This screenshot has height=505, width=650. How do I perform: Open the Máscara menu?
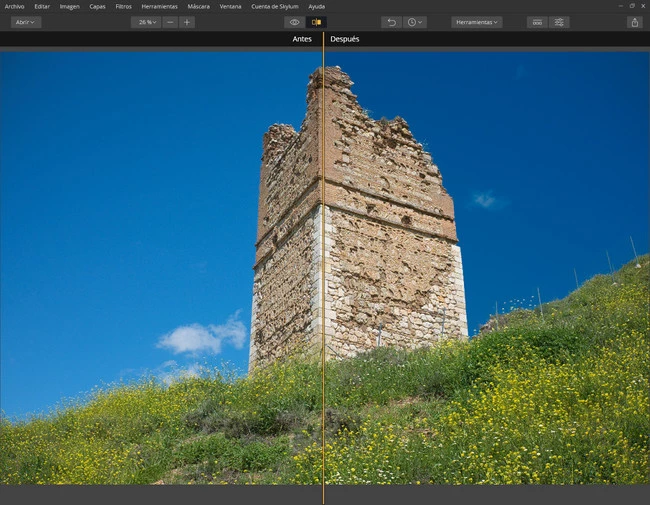pos(198,6)
